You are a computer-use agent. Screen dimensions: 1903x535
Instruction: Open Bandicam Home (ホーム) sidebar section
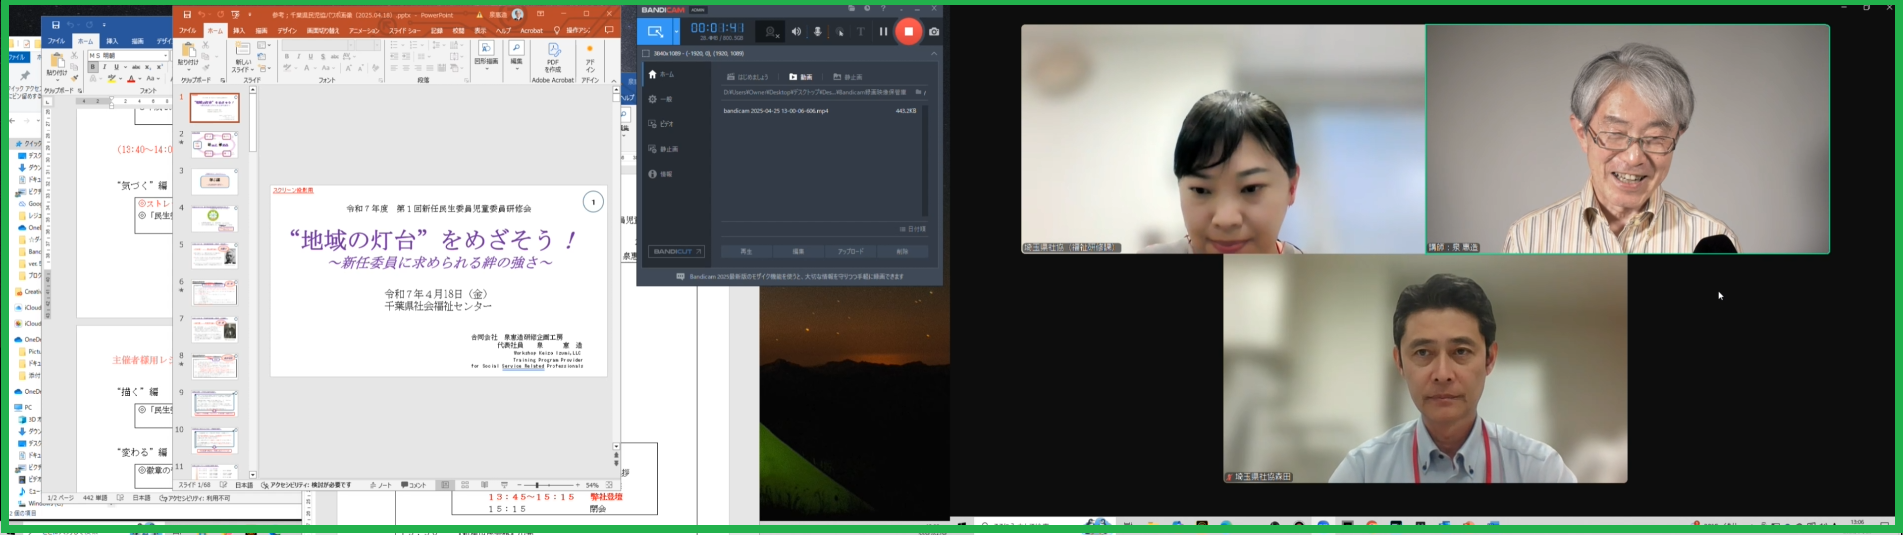tap(661, 74)
